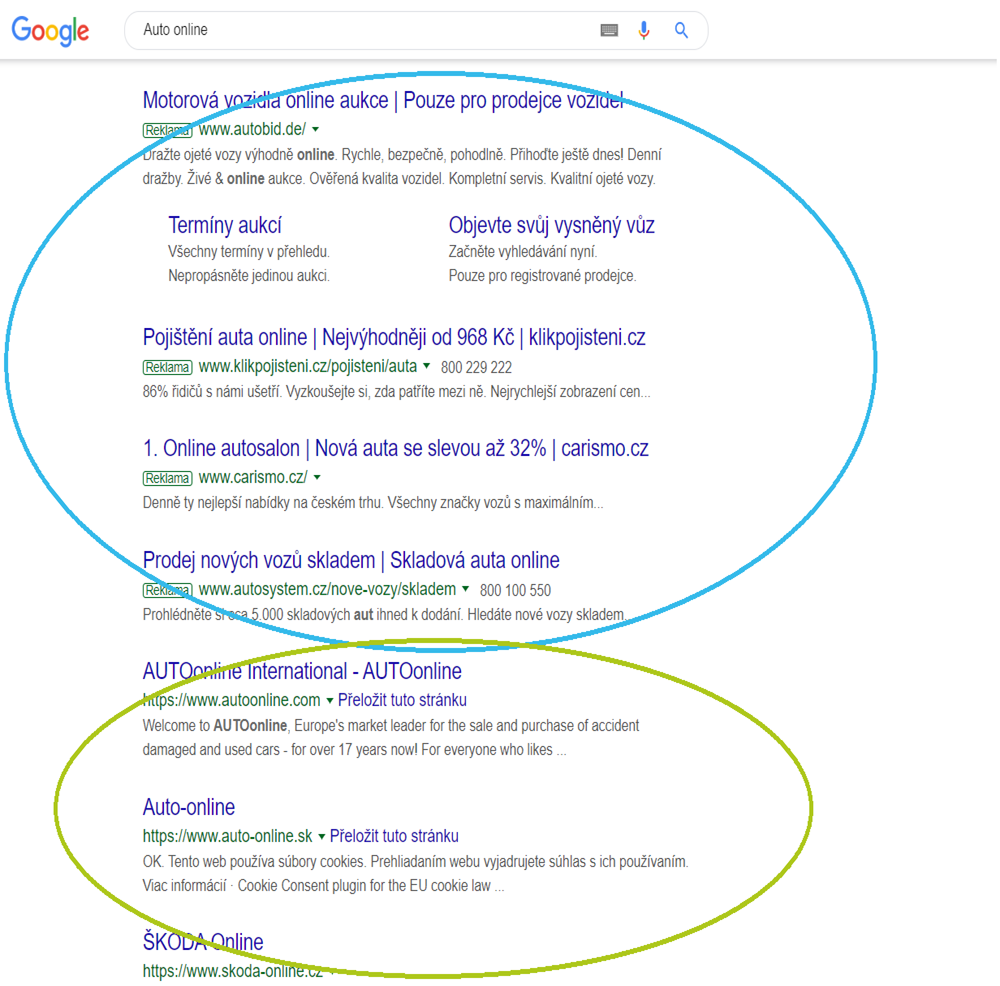Click the 'Reklama' badge beside carismo.cz

click(x=167, y=478)
